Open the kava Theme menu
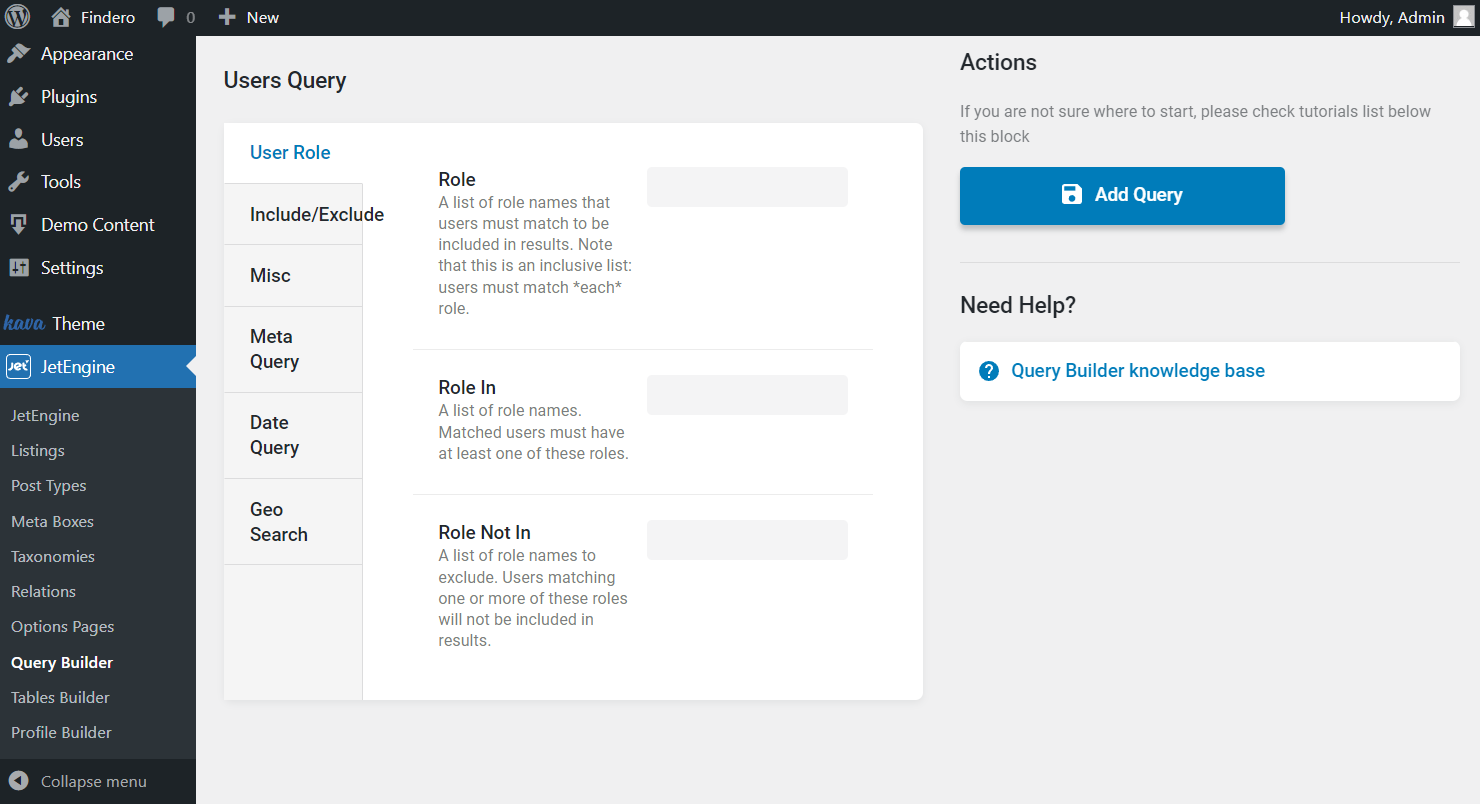The image size is (1480, 804). tap(98, 323)
